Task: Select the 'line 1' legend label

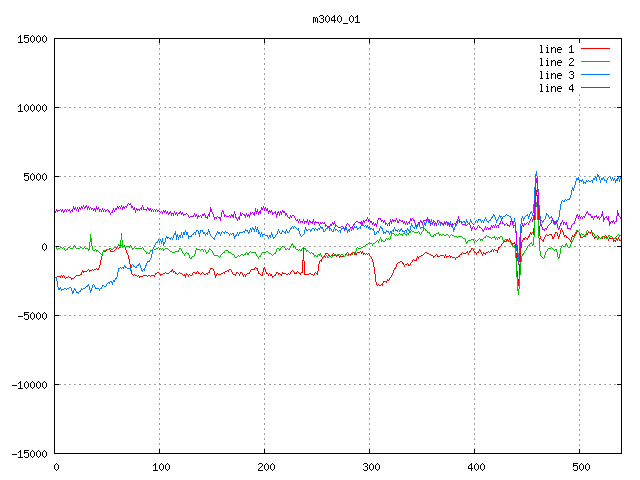Action: pyautogui.click(x=557, y=49)
